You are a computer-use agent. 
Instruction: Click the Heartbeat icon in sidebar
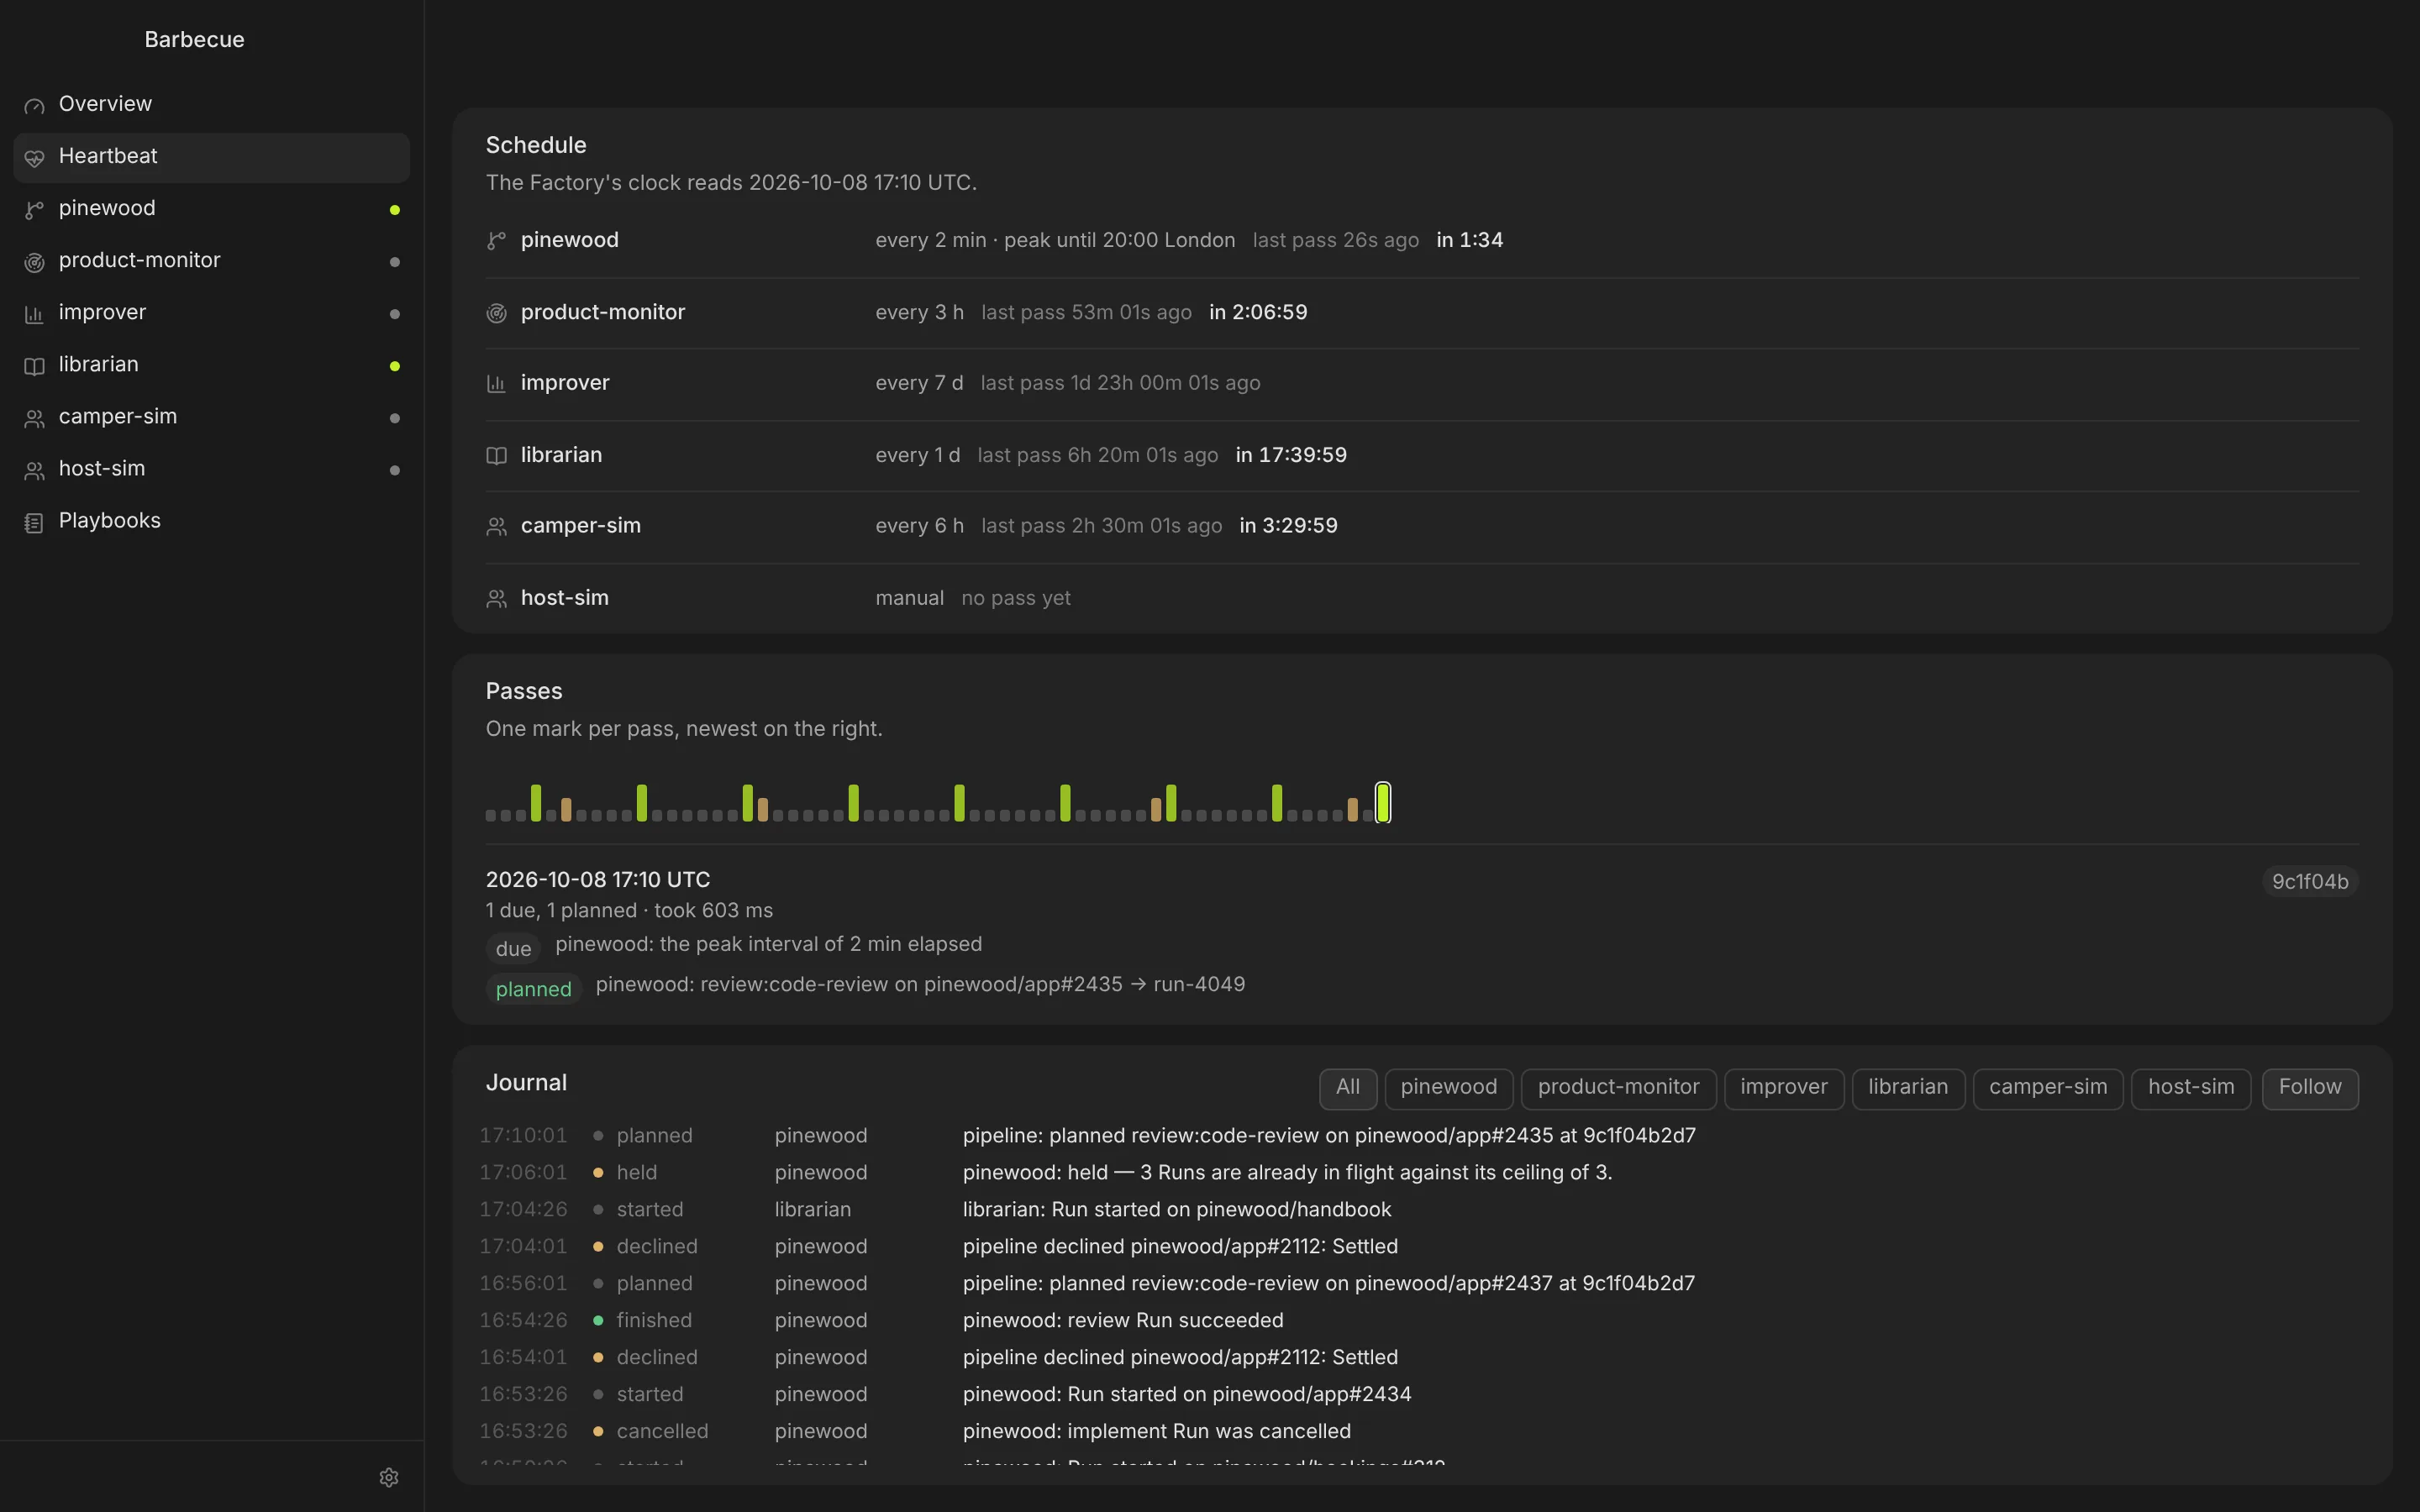(x=34, y=157)
